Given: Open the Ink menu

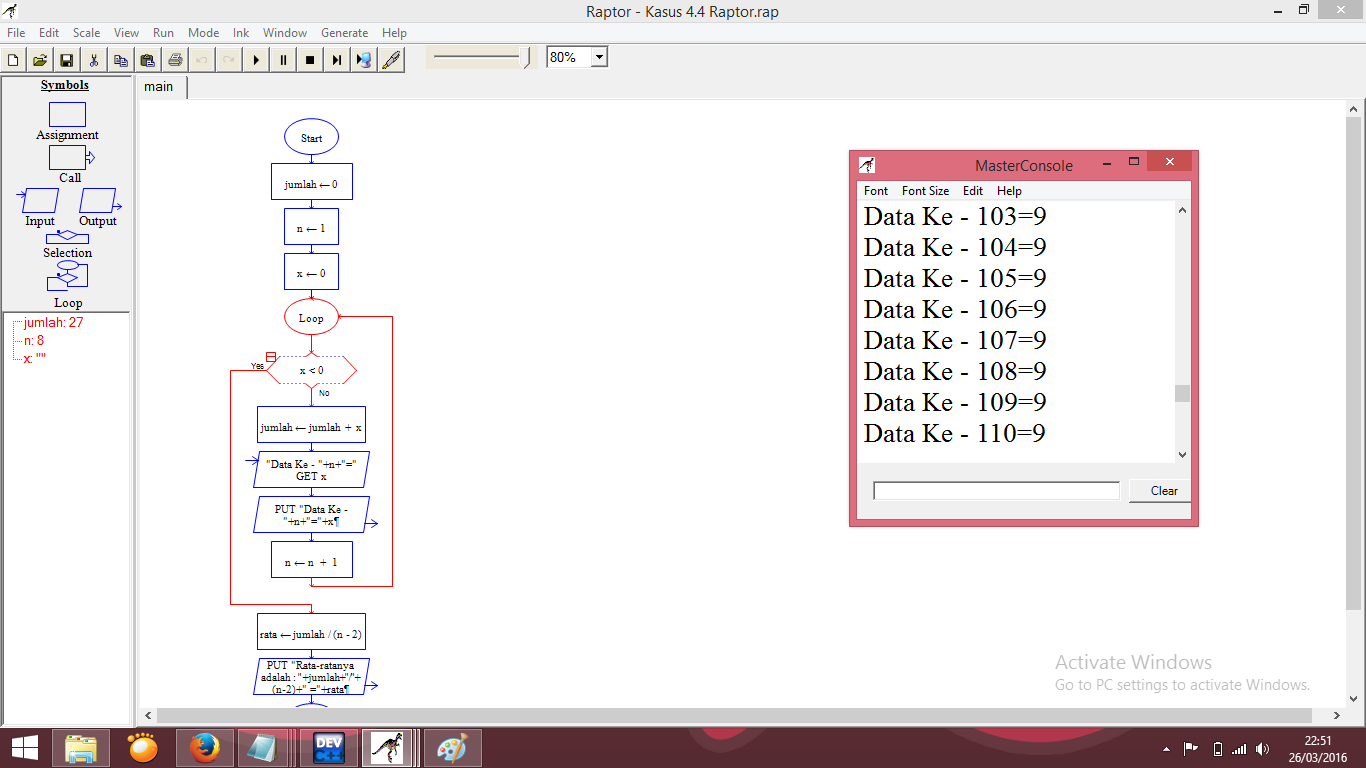Looking at the screenshot, I should (x=241, y=33).
